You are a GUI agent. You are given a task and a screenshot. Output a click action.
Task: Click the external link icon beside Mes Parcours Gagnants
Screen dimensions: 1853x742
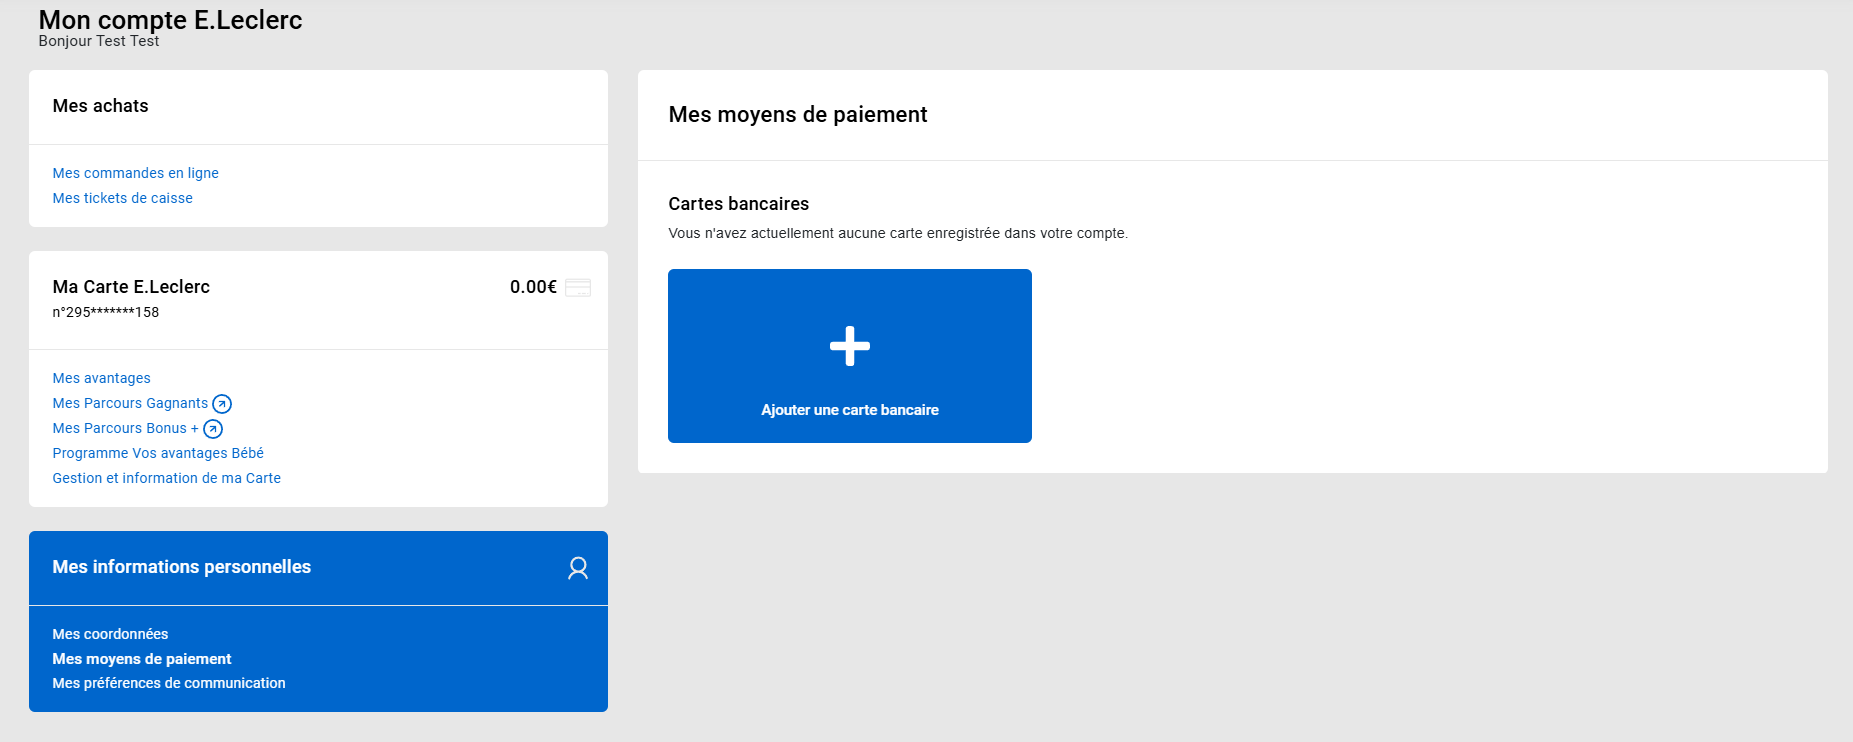tap(222, 404)
